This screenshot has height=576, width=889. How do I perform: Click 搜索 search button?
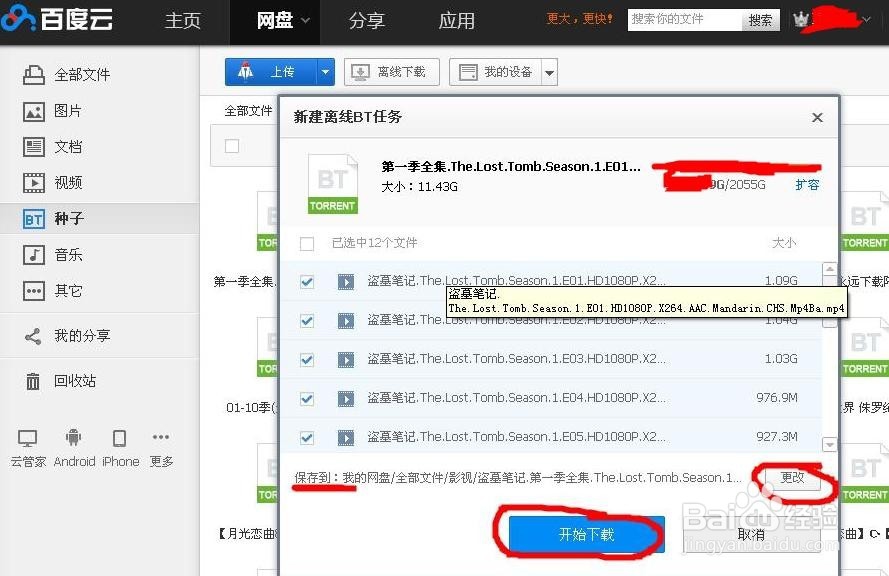pos(760,20)
